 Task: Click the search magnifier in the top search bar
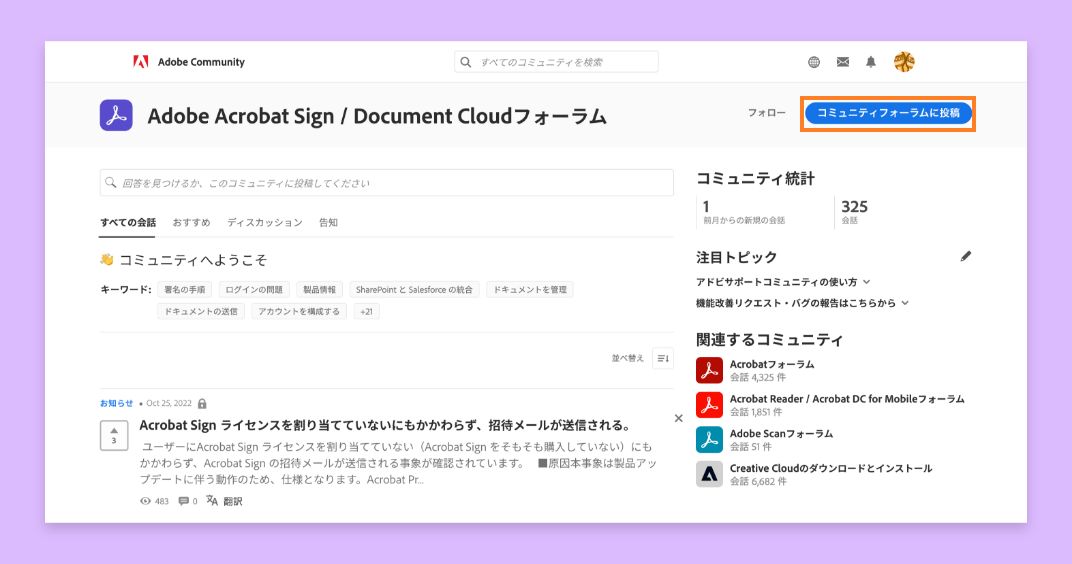pos(466,62)
